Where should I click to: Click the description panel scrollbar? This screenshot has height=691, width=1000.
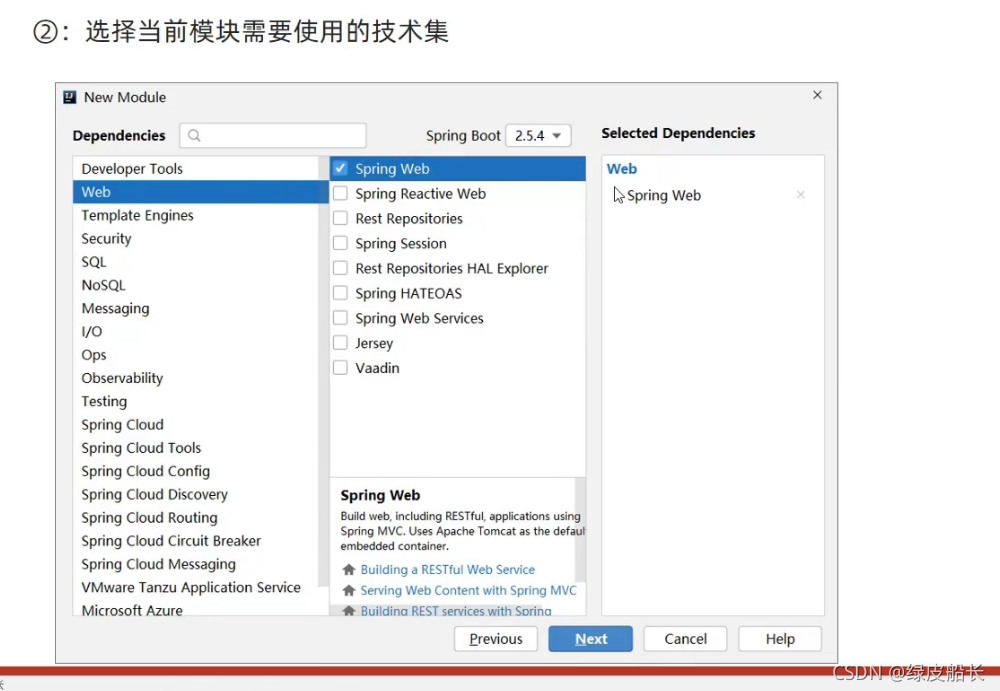580,530
